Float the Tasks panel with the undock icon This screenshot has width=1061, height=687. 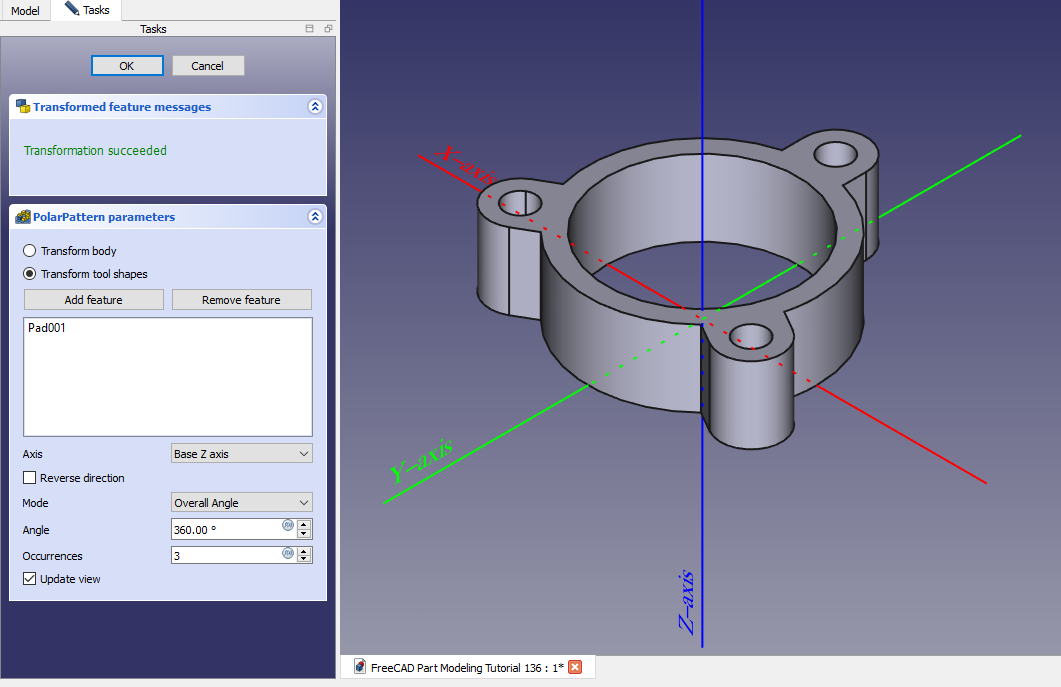328,29
